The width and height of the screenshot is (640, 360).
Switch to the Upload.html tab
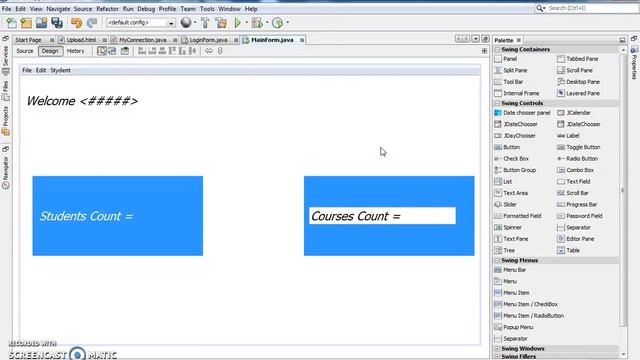click(x=82, y=40)
